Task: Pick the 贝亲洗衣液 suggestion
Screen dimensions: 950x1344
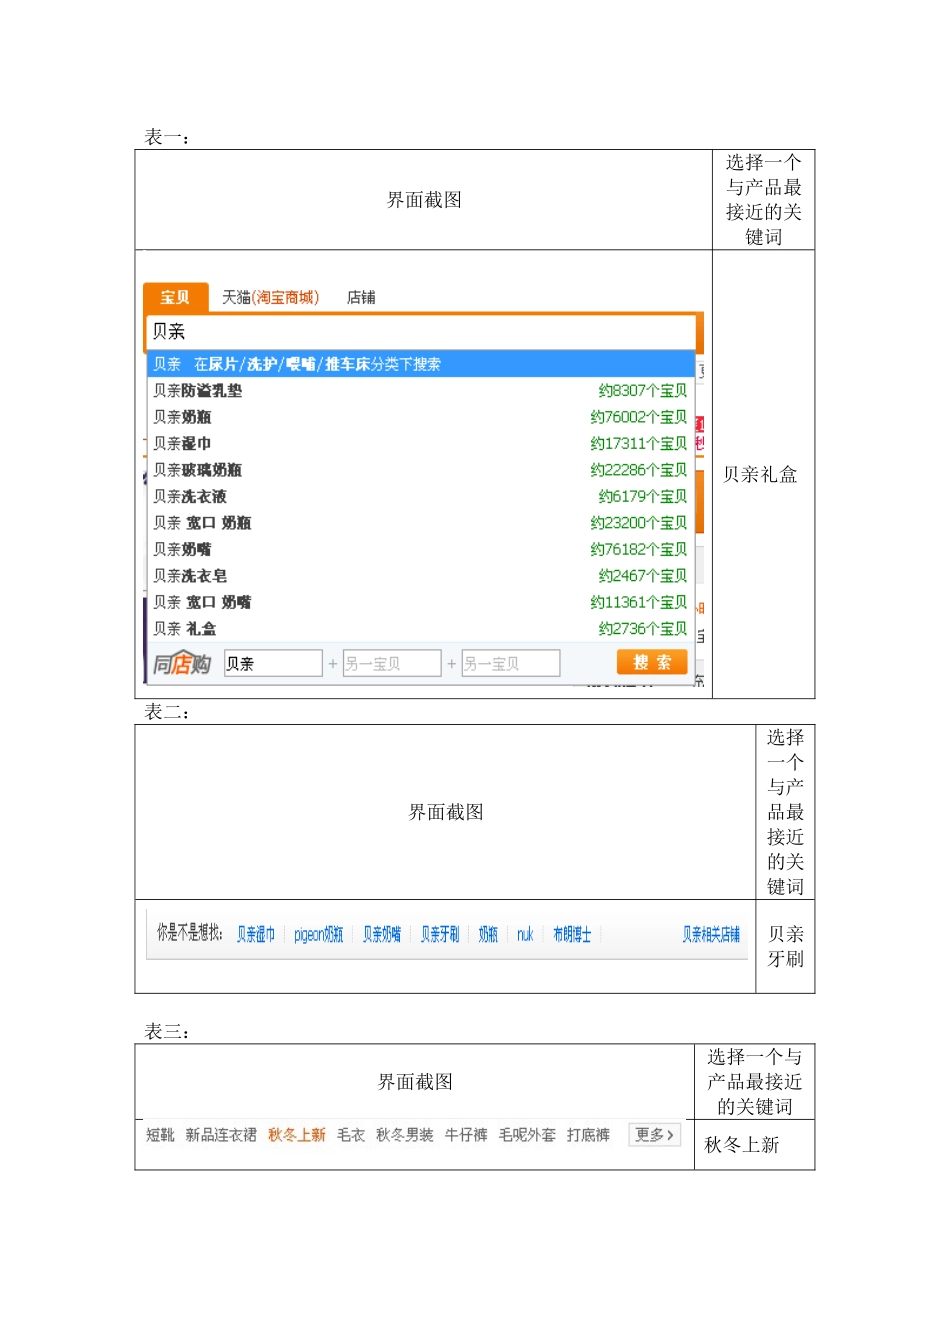Action: click(420, 496)
